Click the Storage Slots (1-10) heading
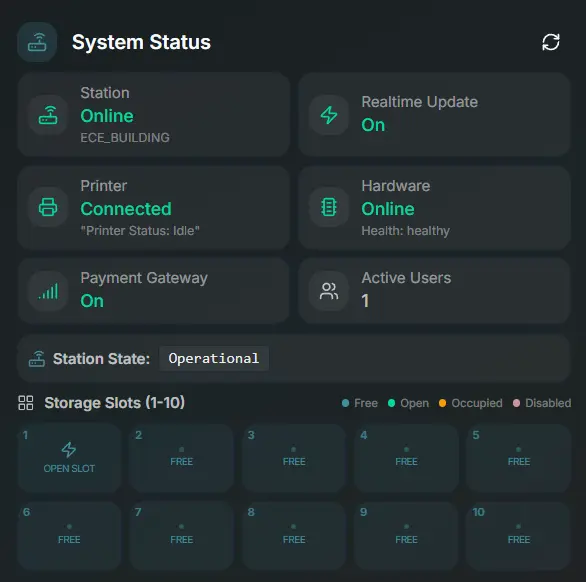The width and height of the screenshot is (586, 582). tap(114, 403)
